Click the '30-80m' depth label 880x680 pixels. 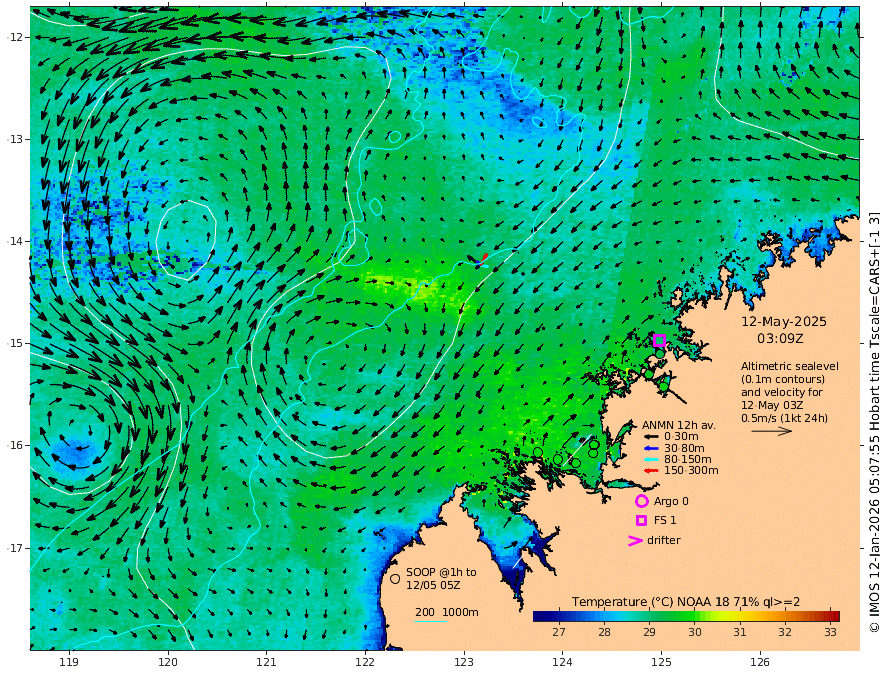(x=684, y=448)
